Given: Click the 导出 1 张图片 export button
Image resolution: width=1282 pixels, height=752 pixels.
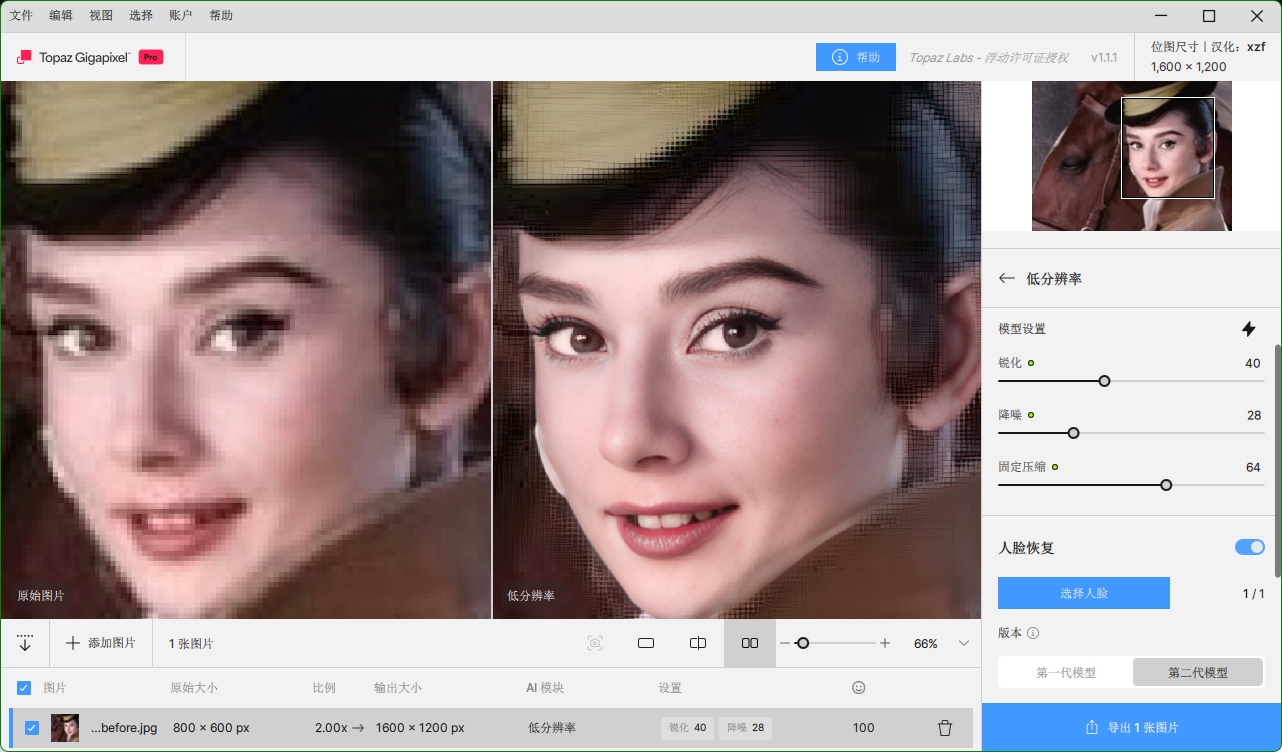Looking at the screenshot, I should [x=1131, y=727].
